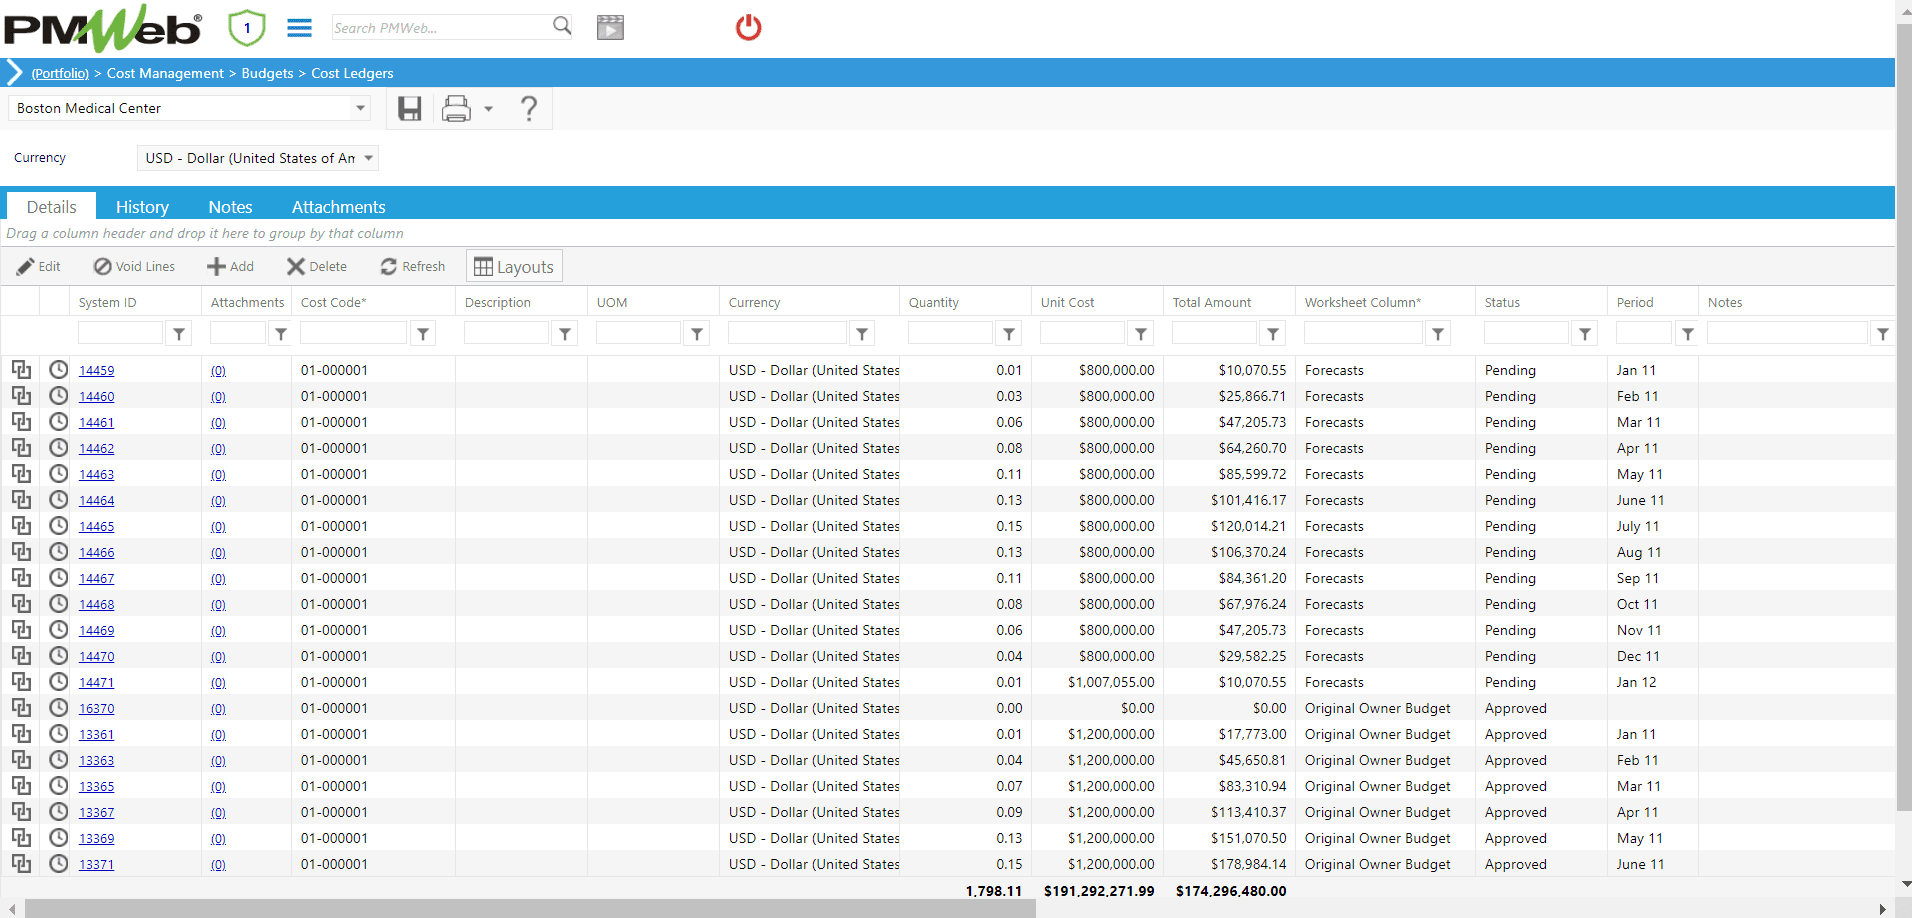
Task: Click Quantity column filter icon
Action: click(x=1009, y=334)
